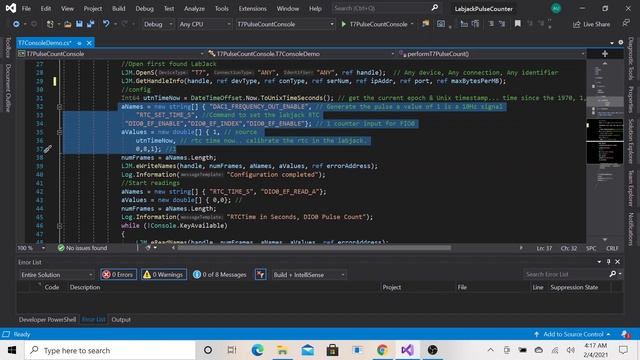Viewport: 640px width, 360px height.
Task: Pin the T7ConsoleDemo.cs tab
Action: [x=80, y=43]
